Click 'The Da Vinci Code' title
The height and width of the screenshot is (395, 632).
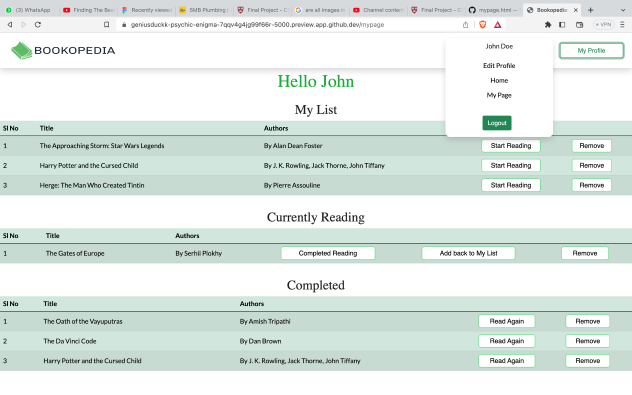tap(70, 341)
